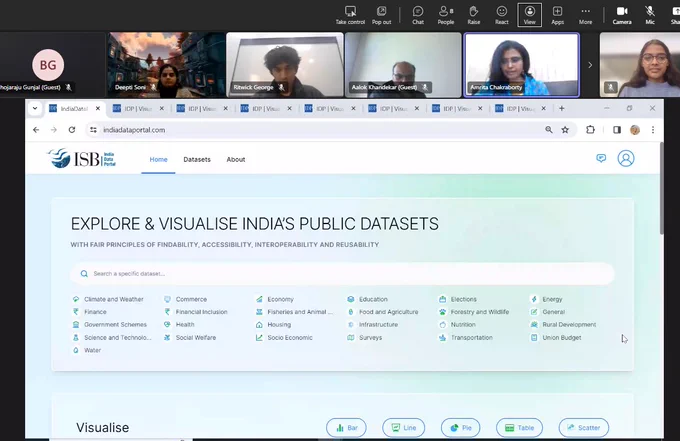The image size is (680, 441).
Task: Select Ritwick George video tile
Action: tap(285, 65)
